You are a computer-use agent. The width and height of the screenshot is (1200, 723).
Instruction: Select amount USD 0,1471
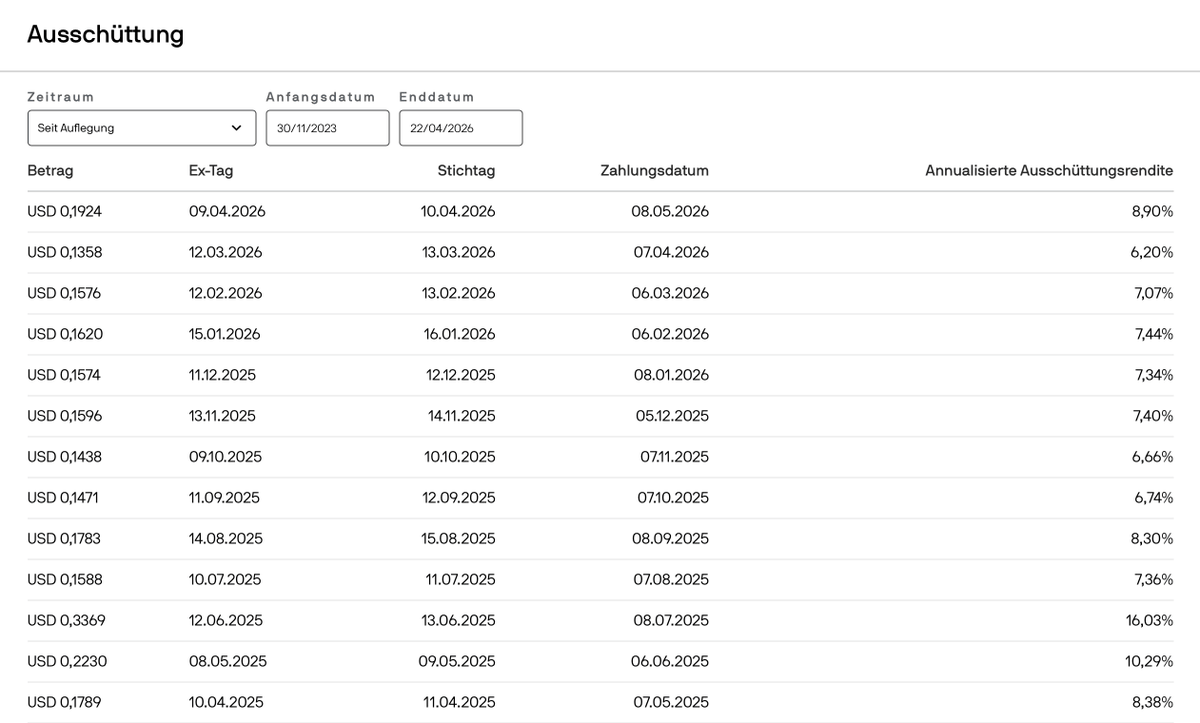[x=63, y=498]
